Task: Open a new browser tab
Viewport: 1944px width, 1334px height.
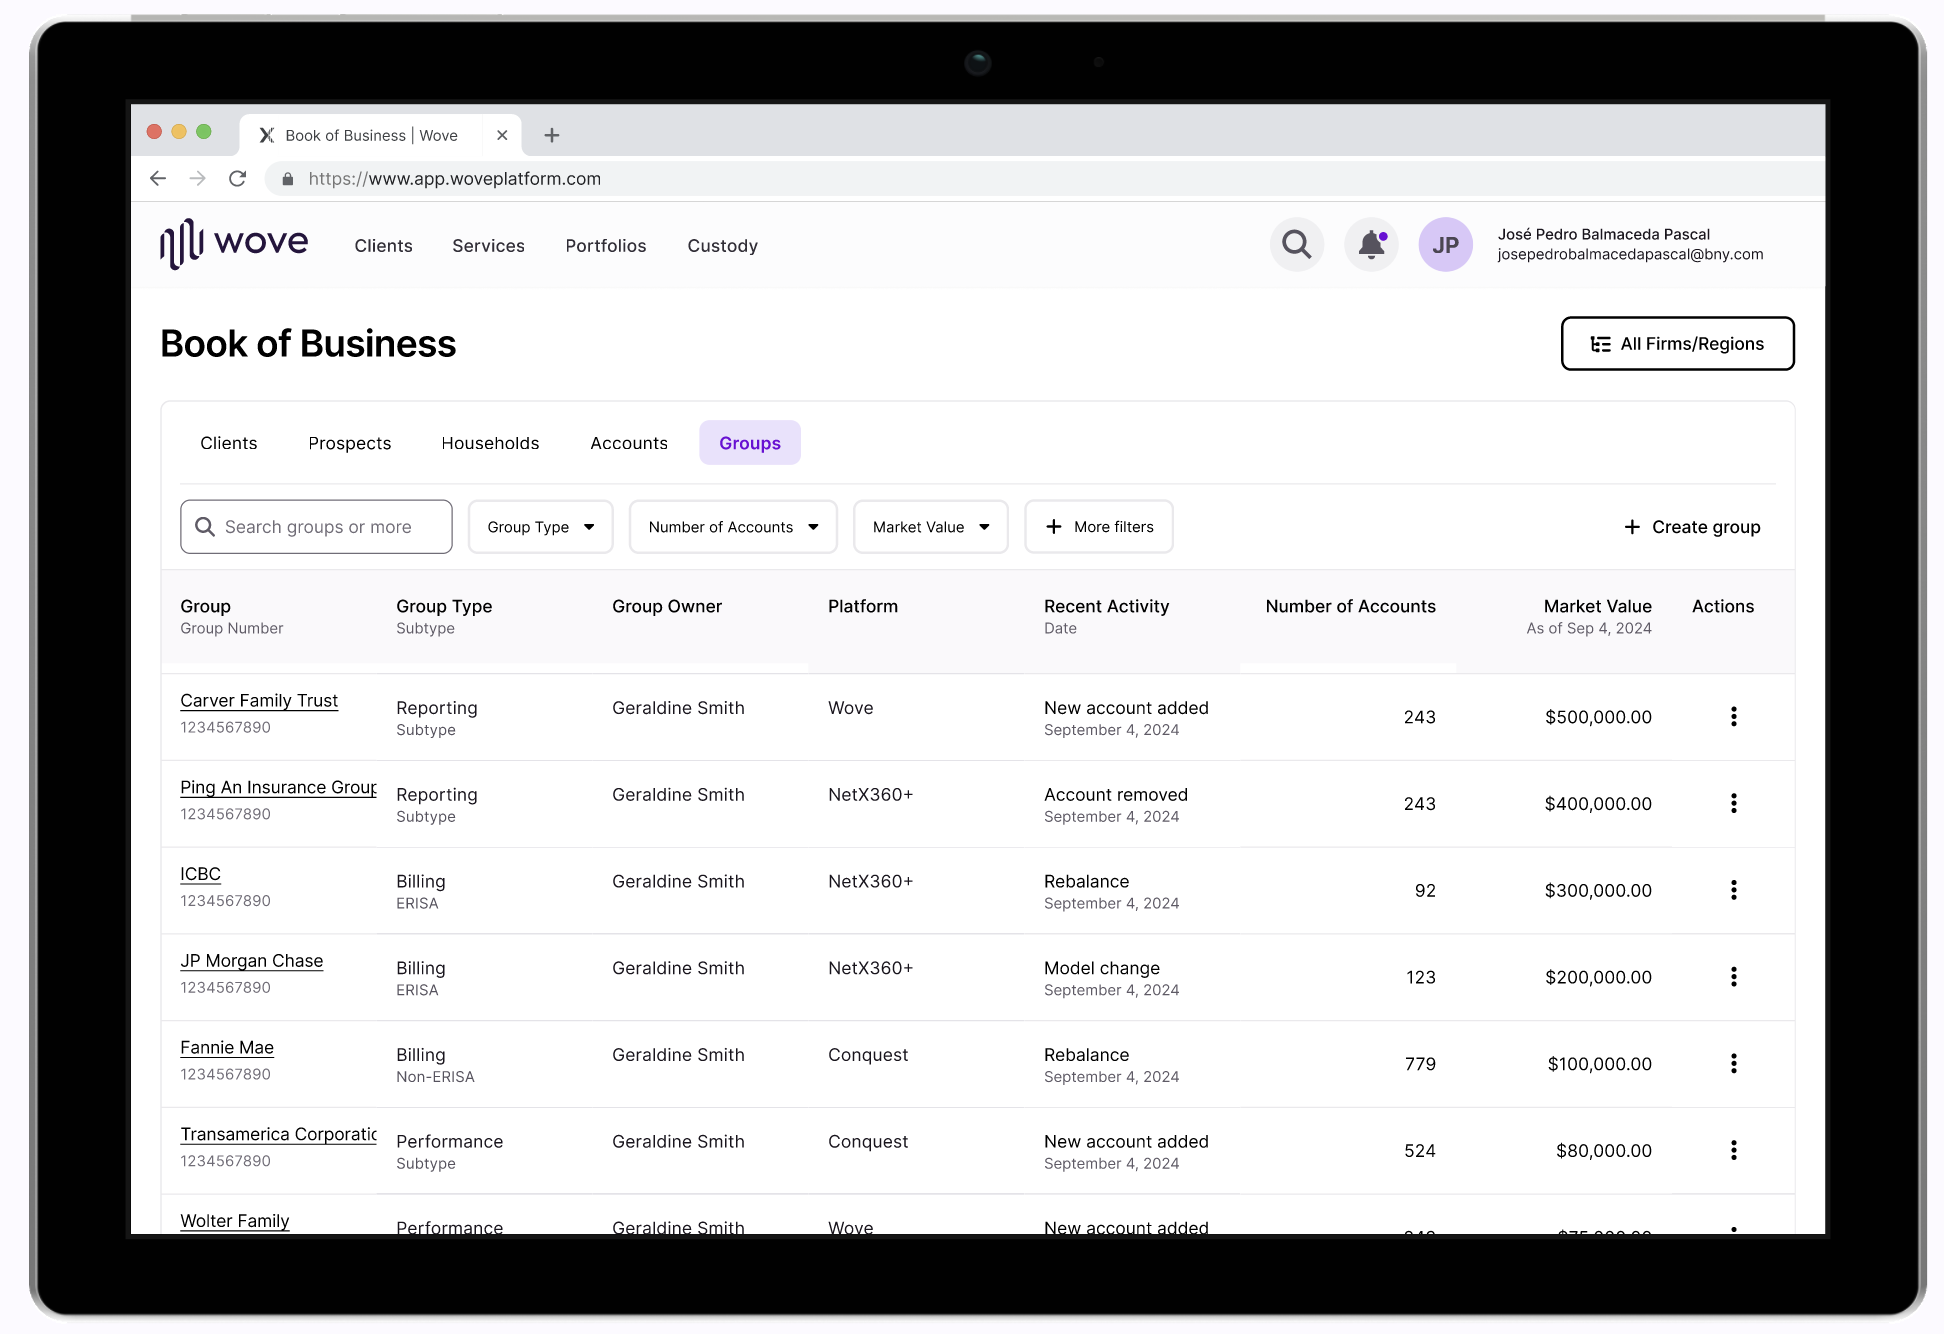Action: (x=551, y=135)
